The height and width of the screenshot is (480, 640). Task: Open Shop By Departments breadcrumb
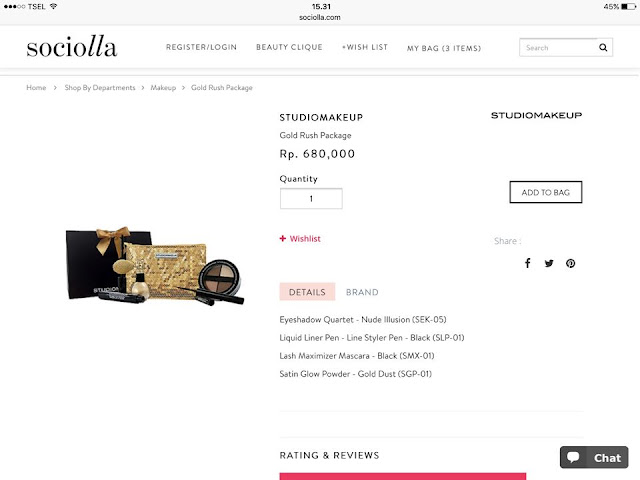coord(100,88)
